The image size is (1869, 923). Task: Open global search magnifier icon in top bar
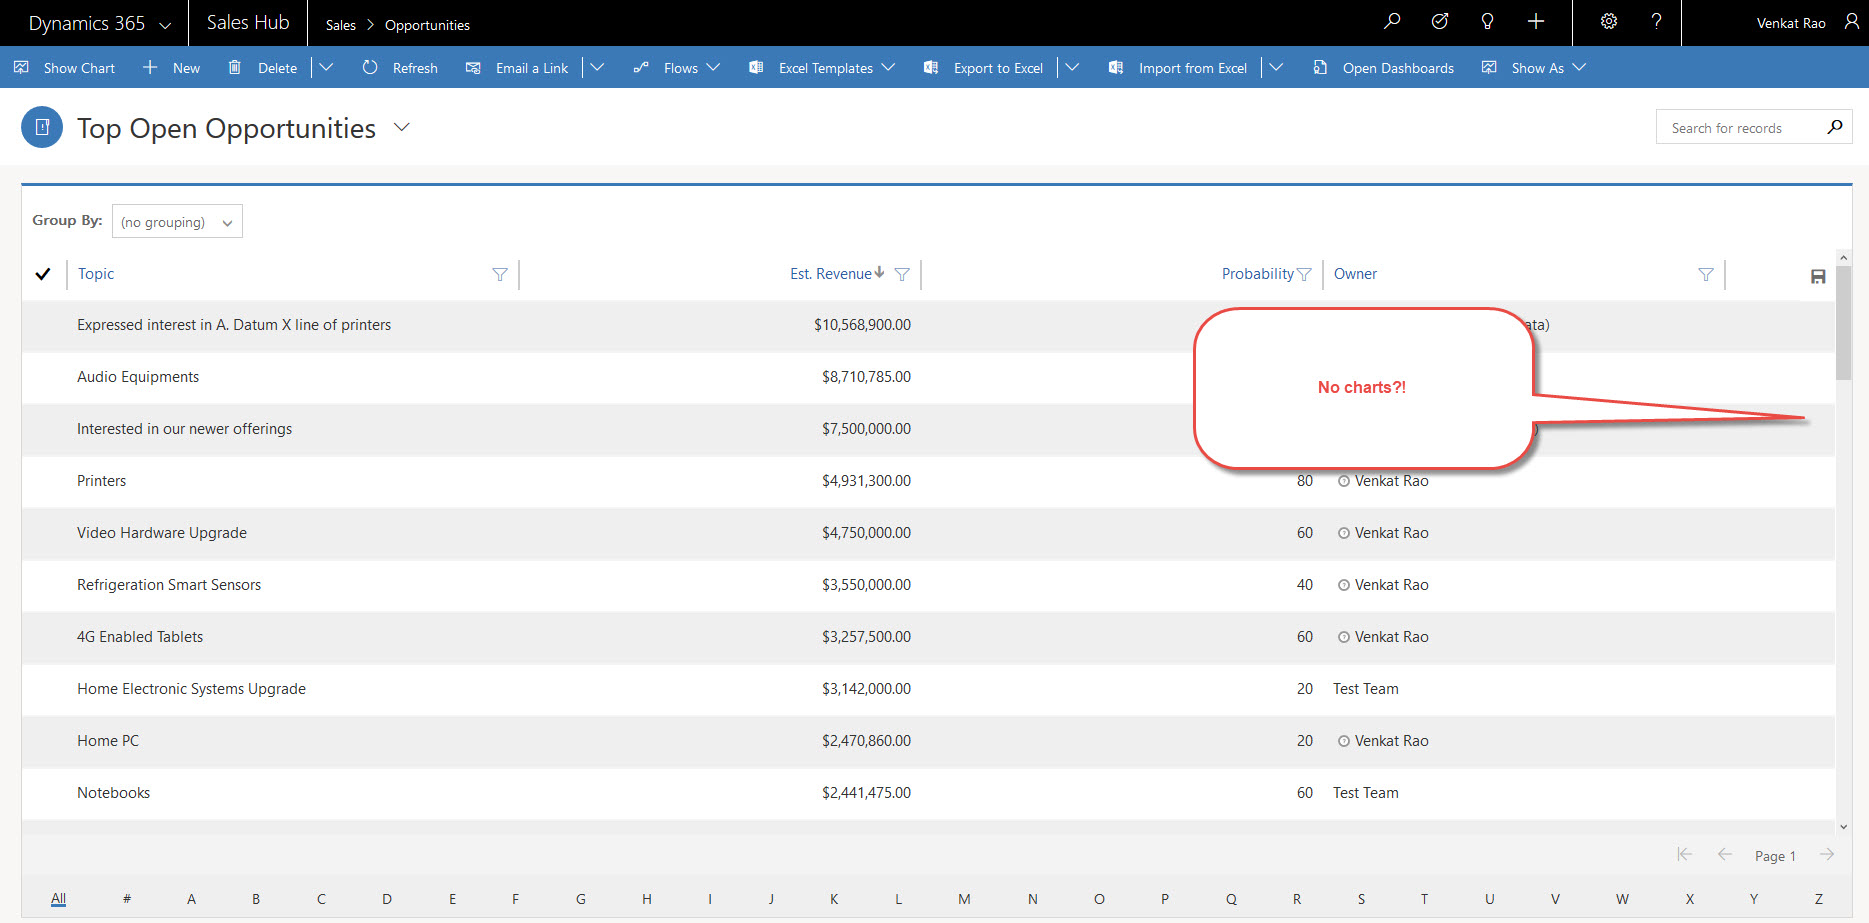(x=1391, y=22)
